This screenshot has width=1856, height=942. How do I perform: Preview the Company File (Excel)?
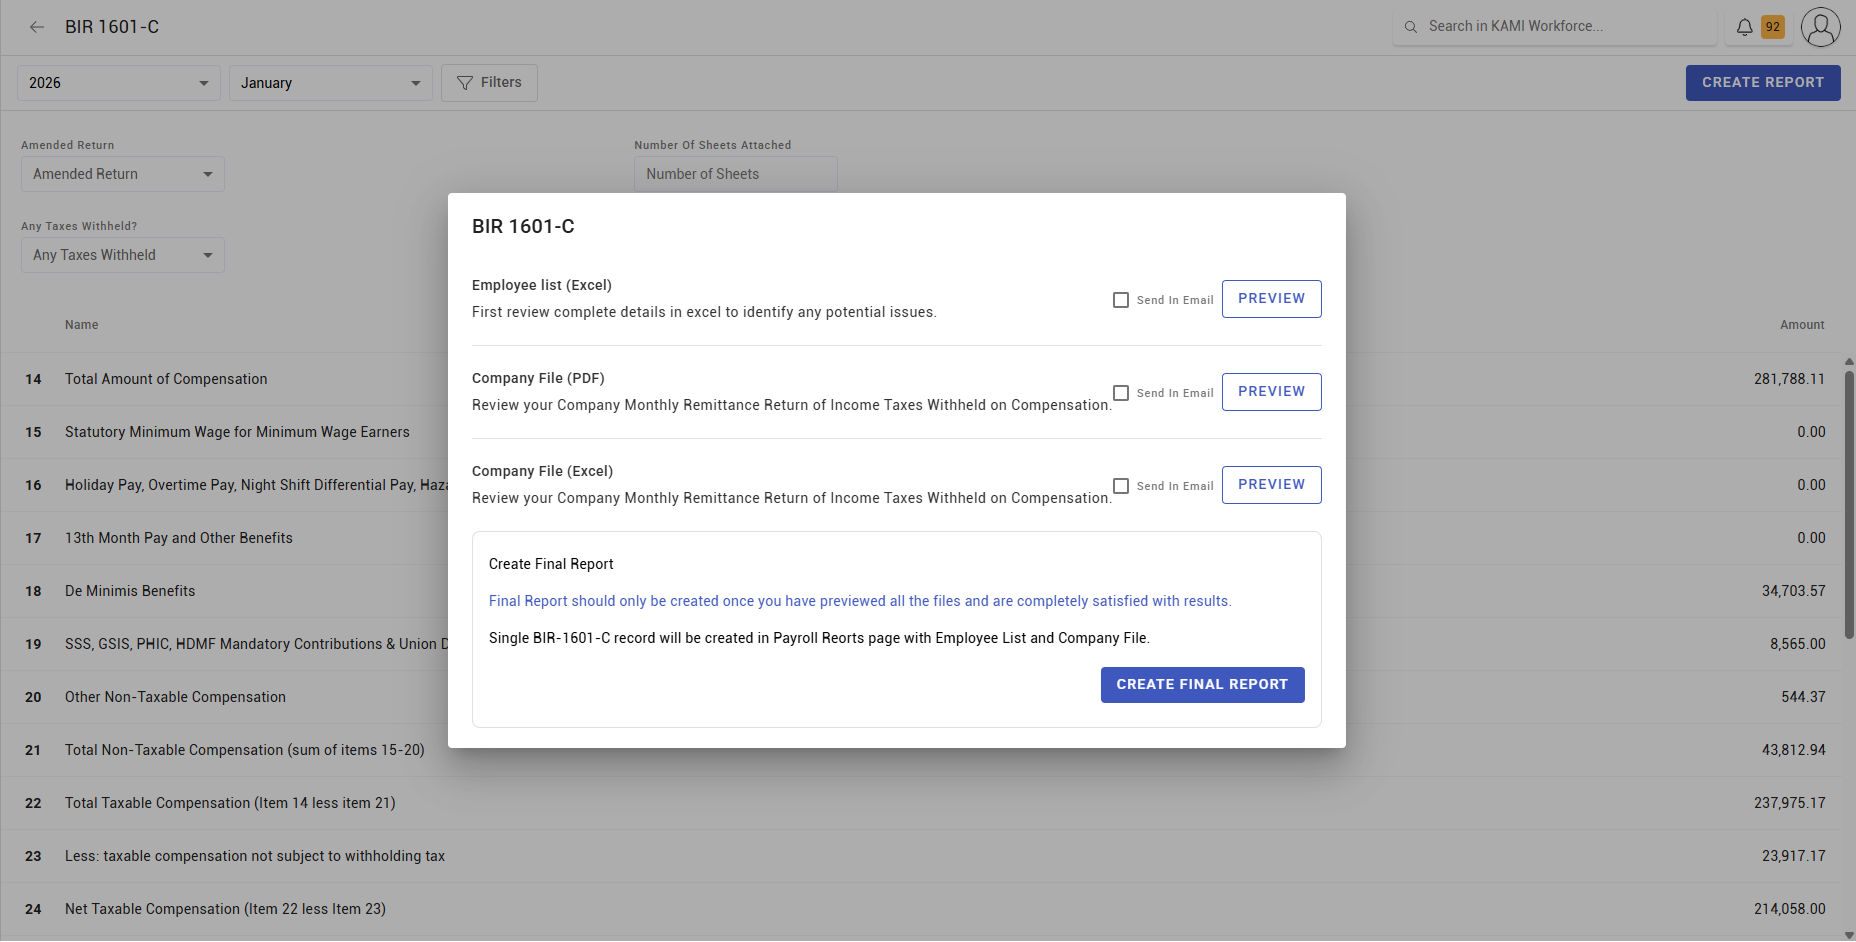click(1271, 485)
